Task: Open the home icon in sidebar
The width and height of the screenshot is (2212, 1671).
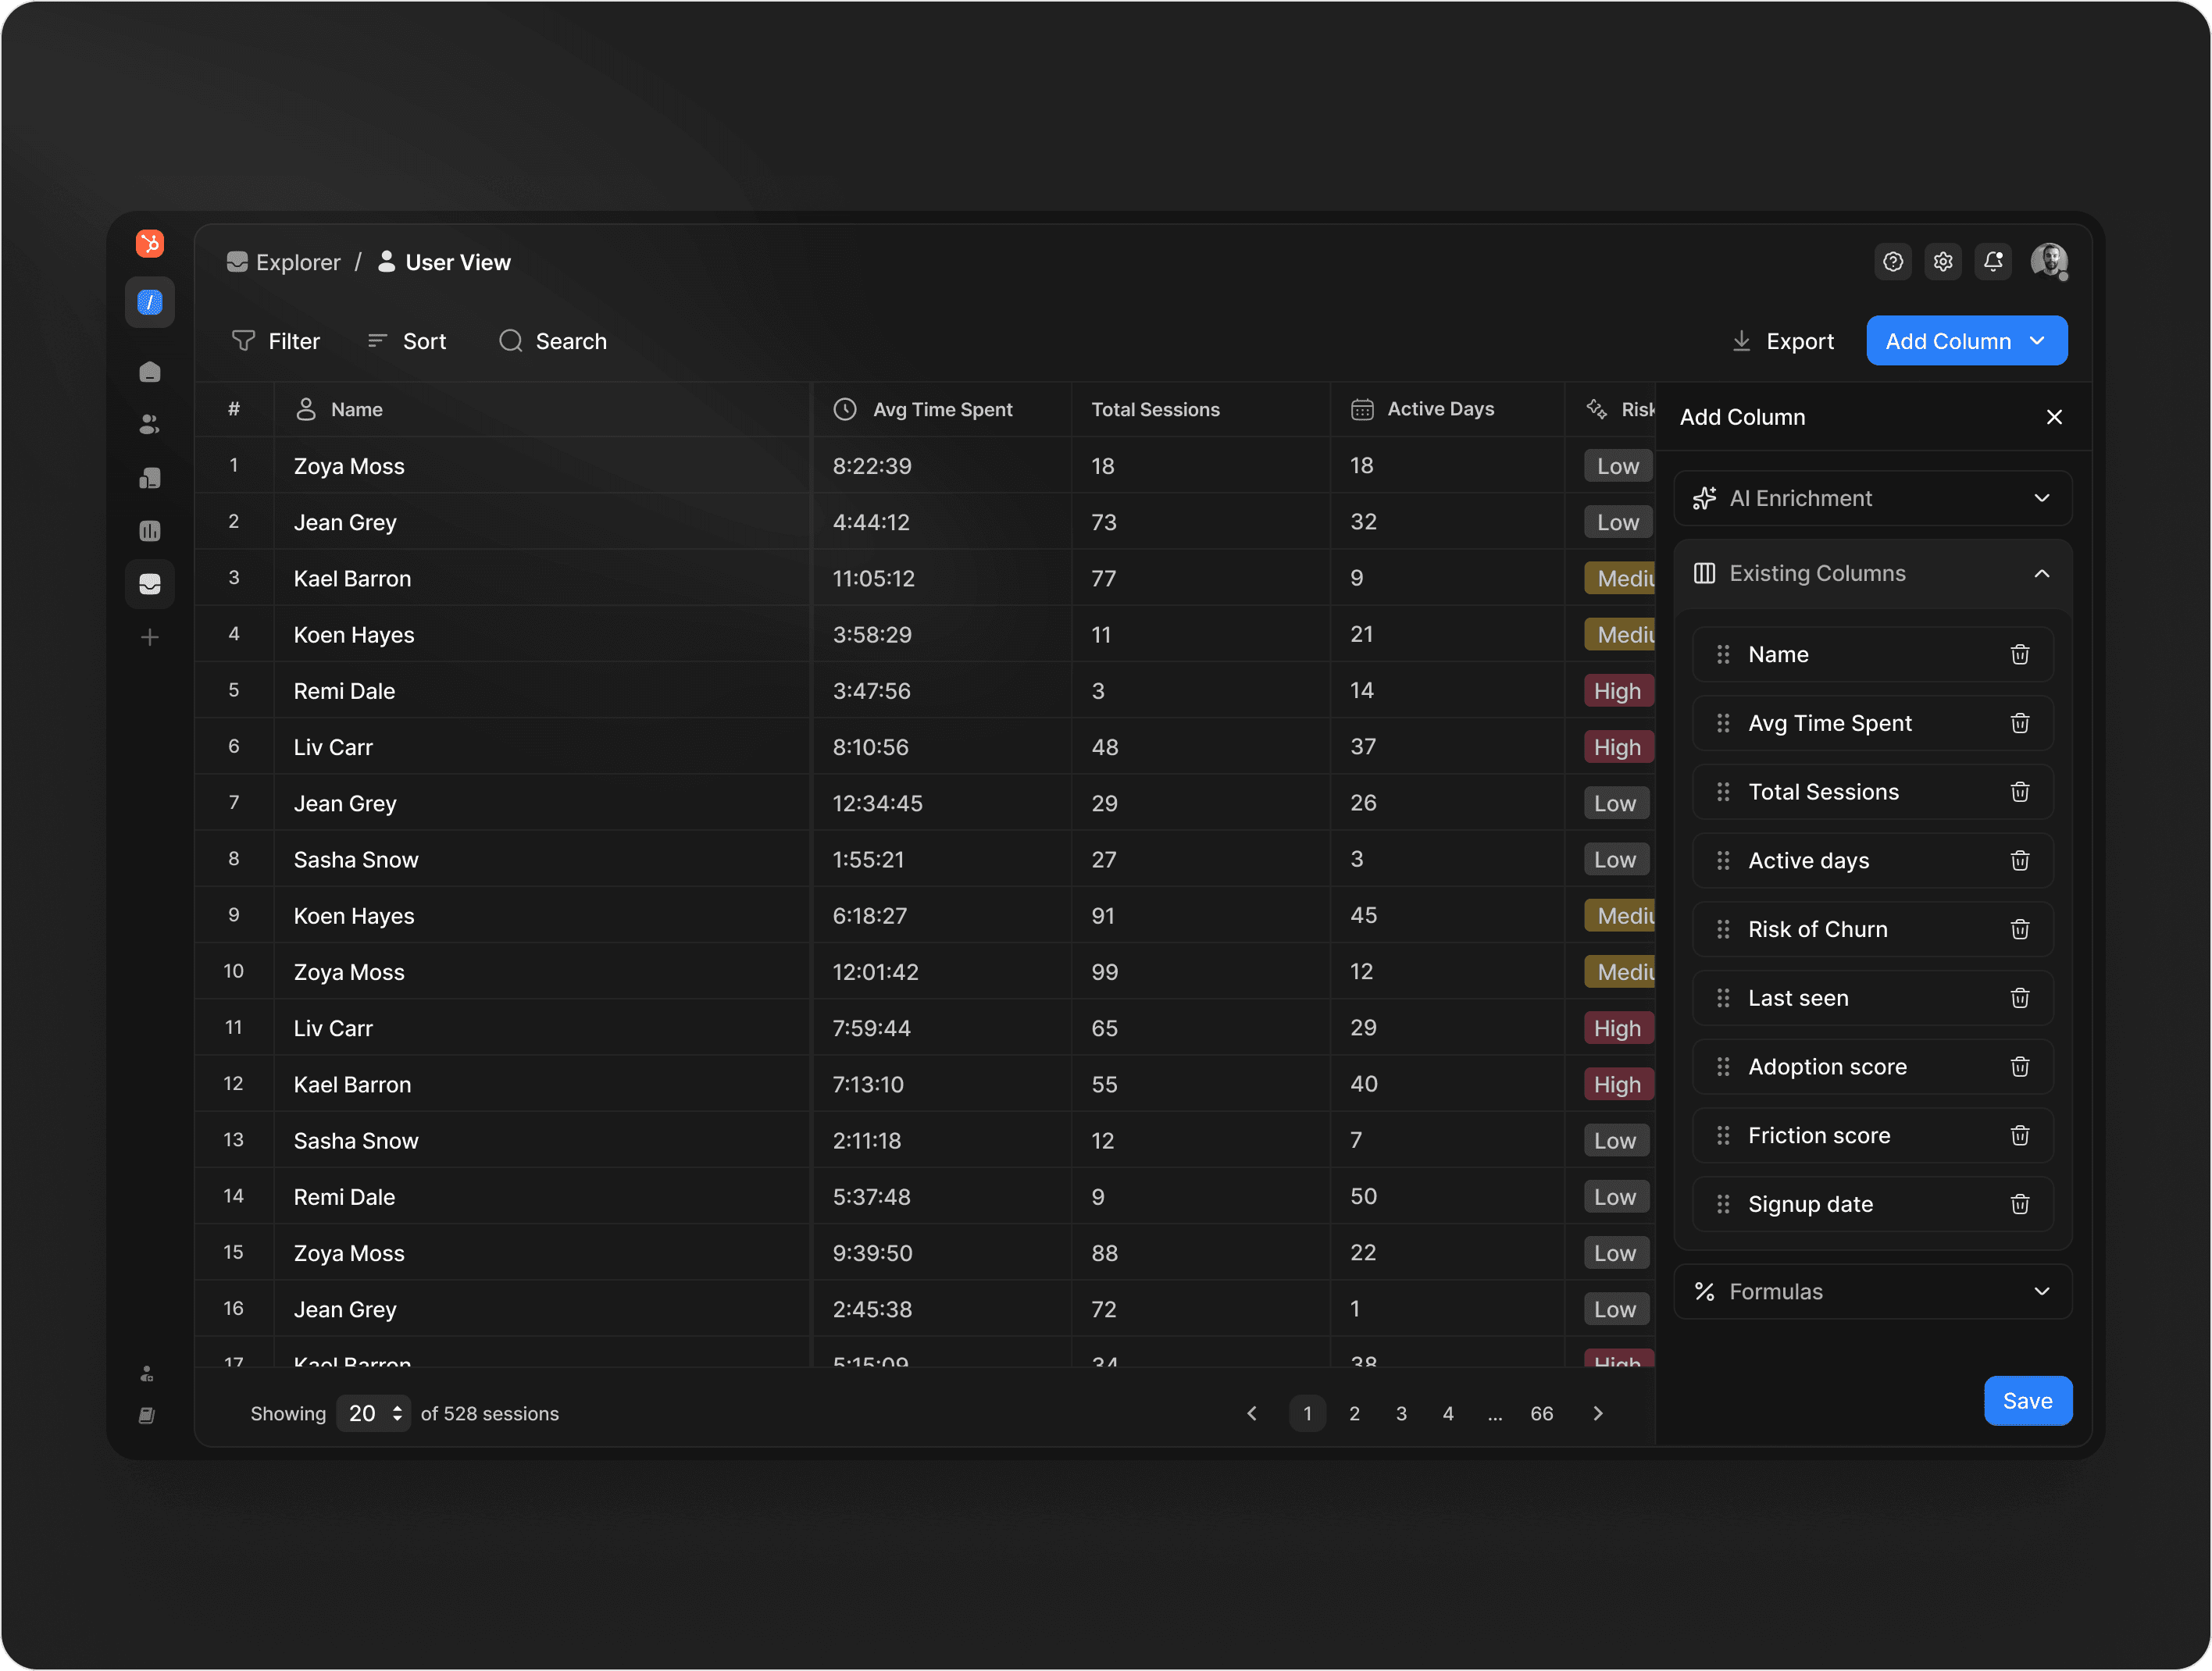Action: pos(150,372)
